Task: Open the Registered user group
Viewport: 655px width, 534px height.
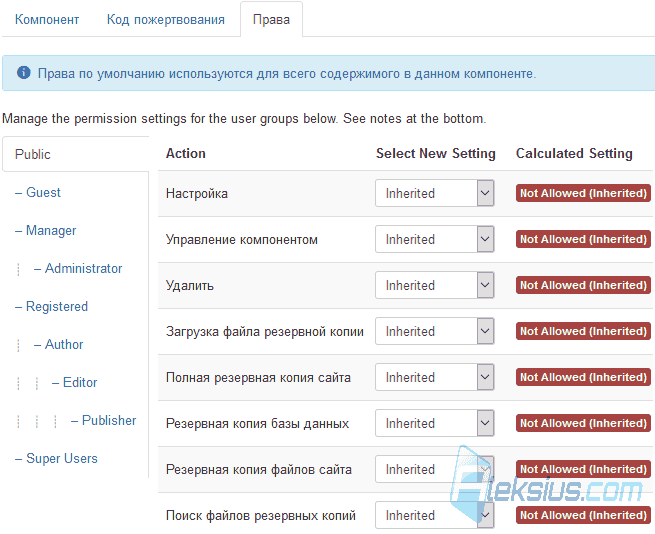Action: click(x=57, y=306)
